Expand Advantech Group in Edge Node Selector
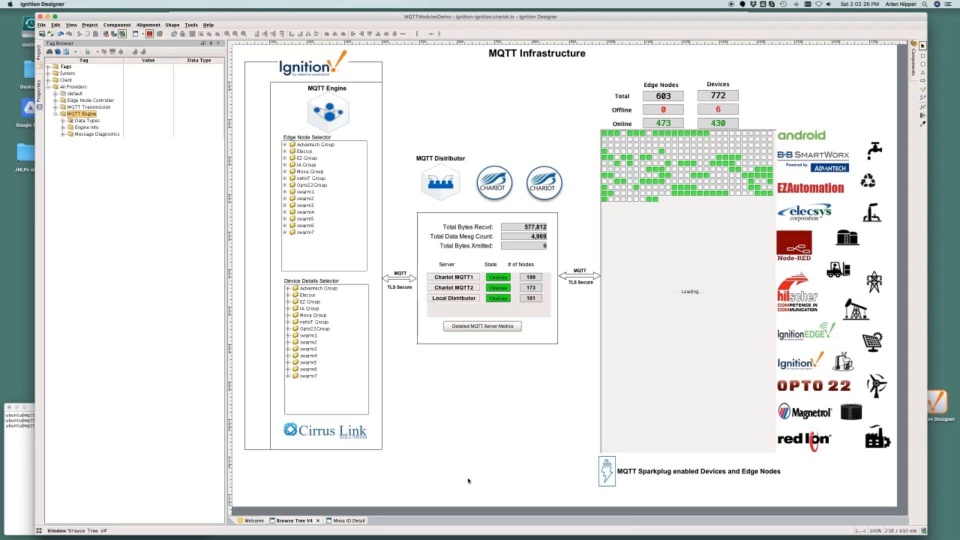Viewport: 960px width, 540px height. [285, 144]
